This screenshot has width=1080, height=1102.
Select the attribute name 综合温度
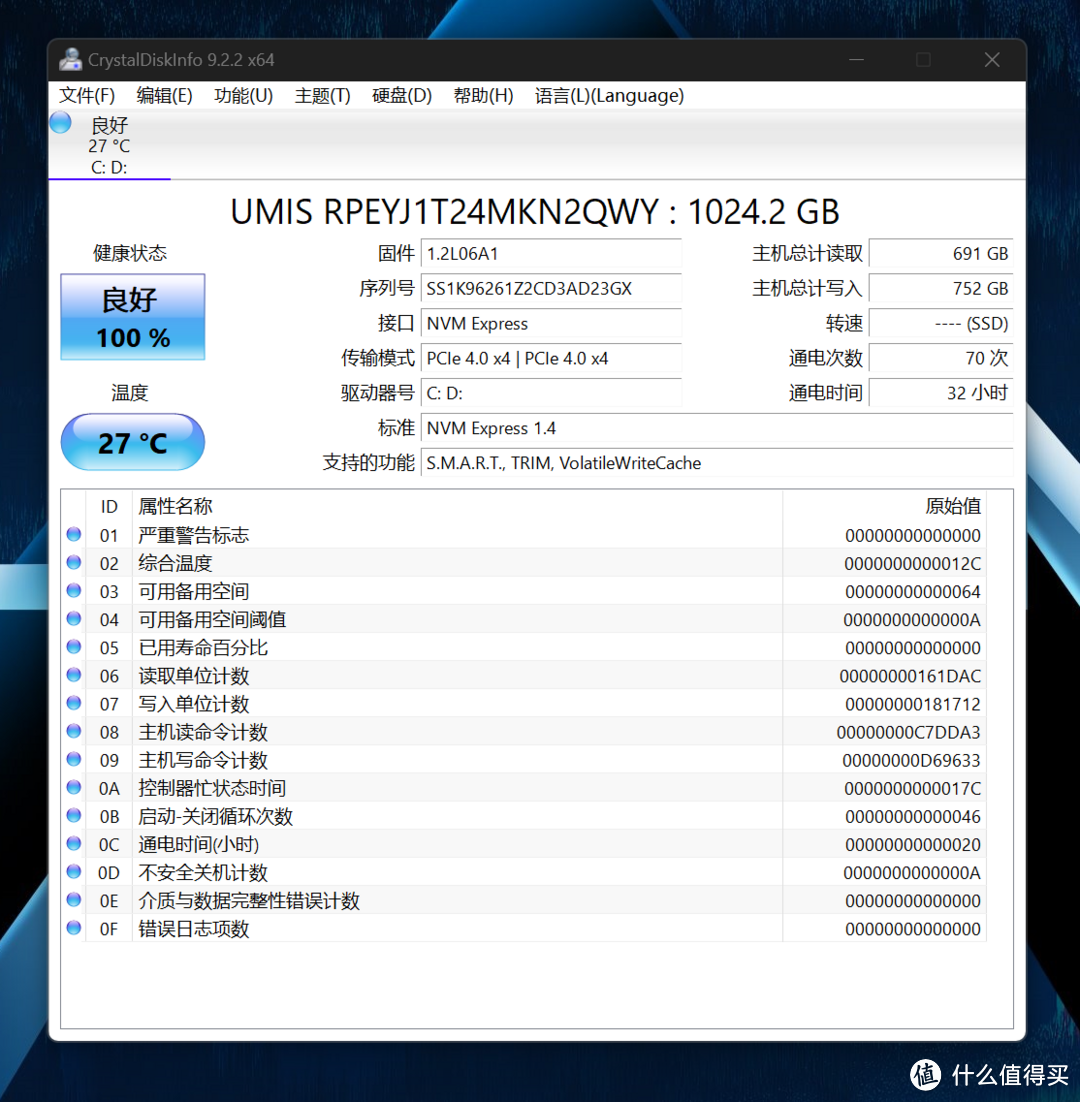click(x=175, y=564)
